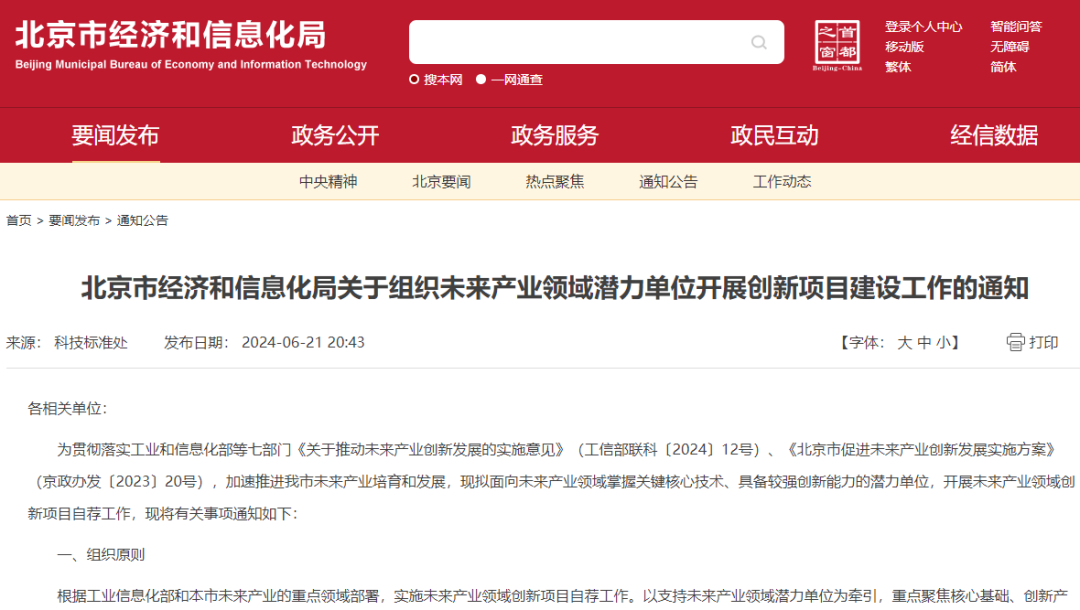Screen dimensions: 1080x610
Task: Open the 热点聚焦 subnavigation link
Action: [x=554, y=182]
